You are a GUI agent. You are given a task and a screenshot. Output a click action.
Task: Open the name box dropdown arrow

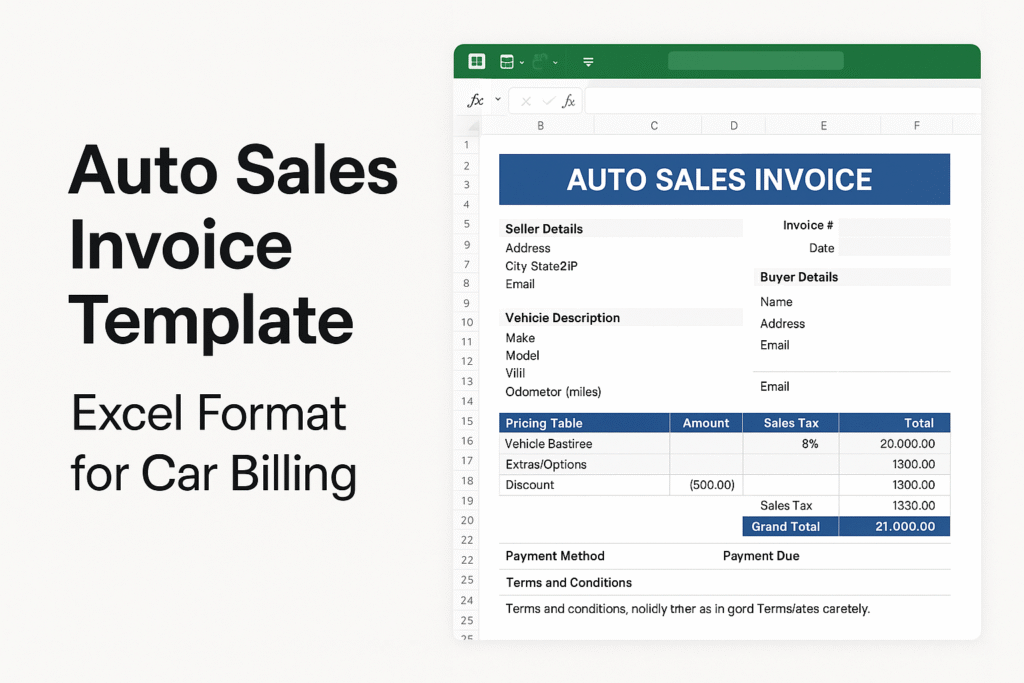click(498, 100)
